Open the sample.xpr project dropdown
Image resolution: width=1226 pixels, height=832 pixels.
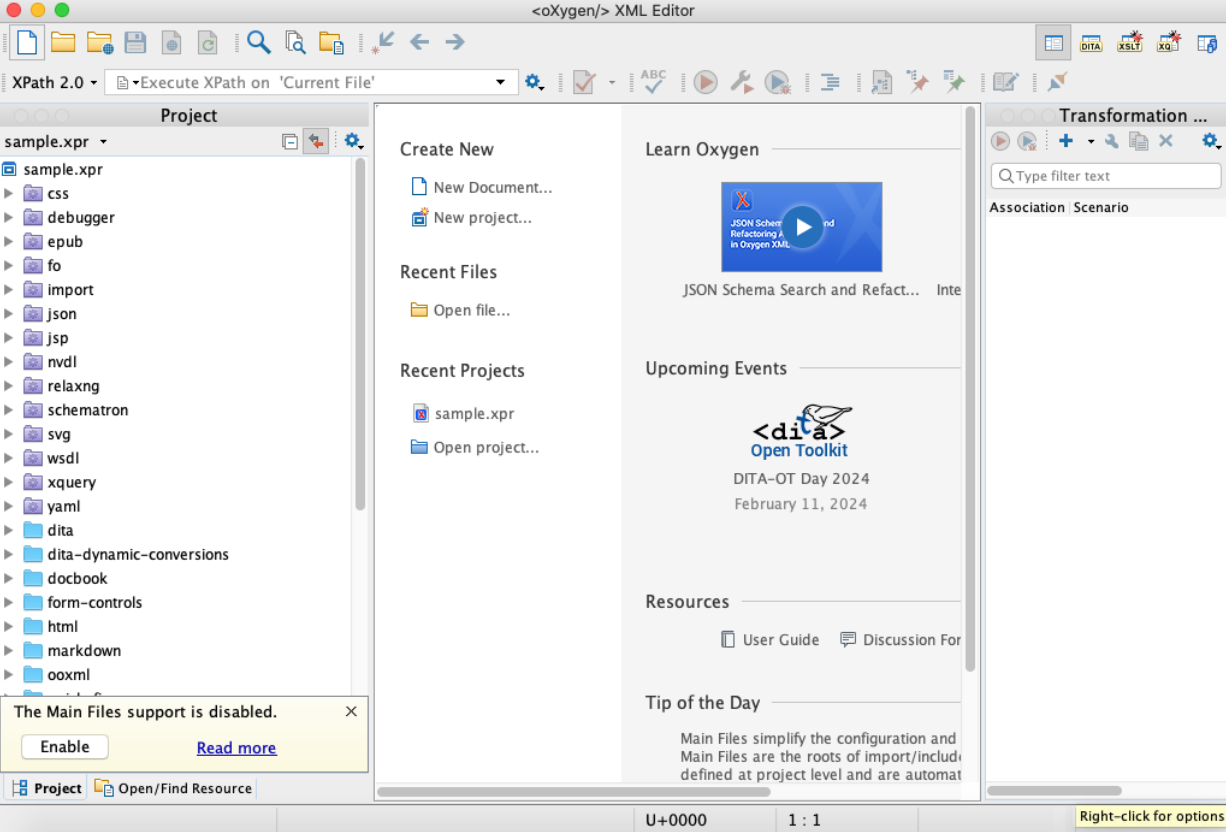coord(56,142)
